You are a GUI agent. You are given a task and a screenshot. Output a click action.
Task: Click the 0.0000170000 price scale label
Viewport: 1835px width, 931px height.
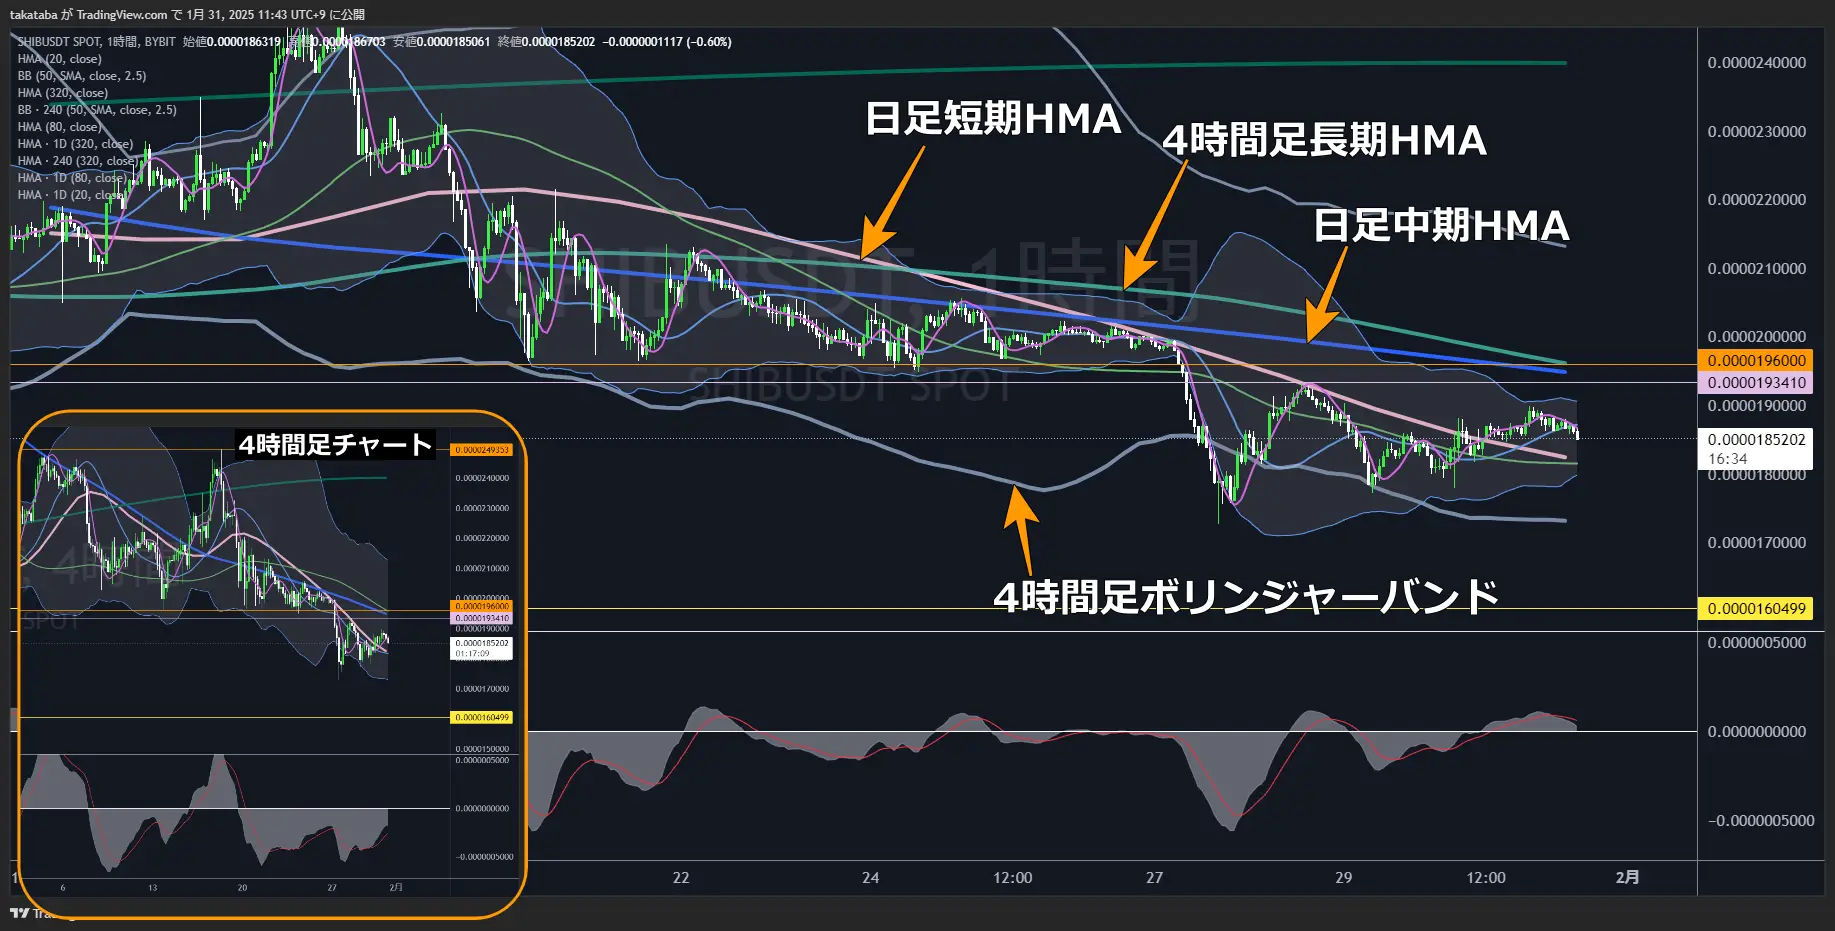[x=1756, y=543]
